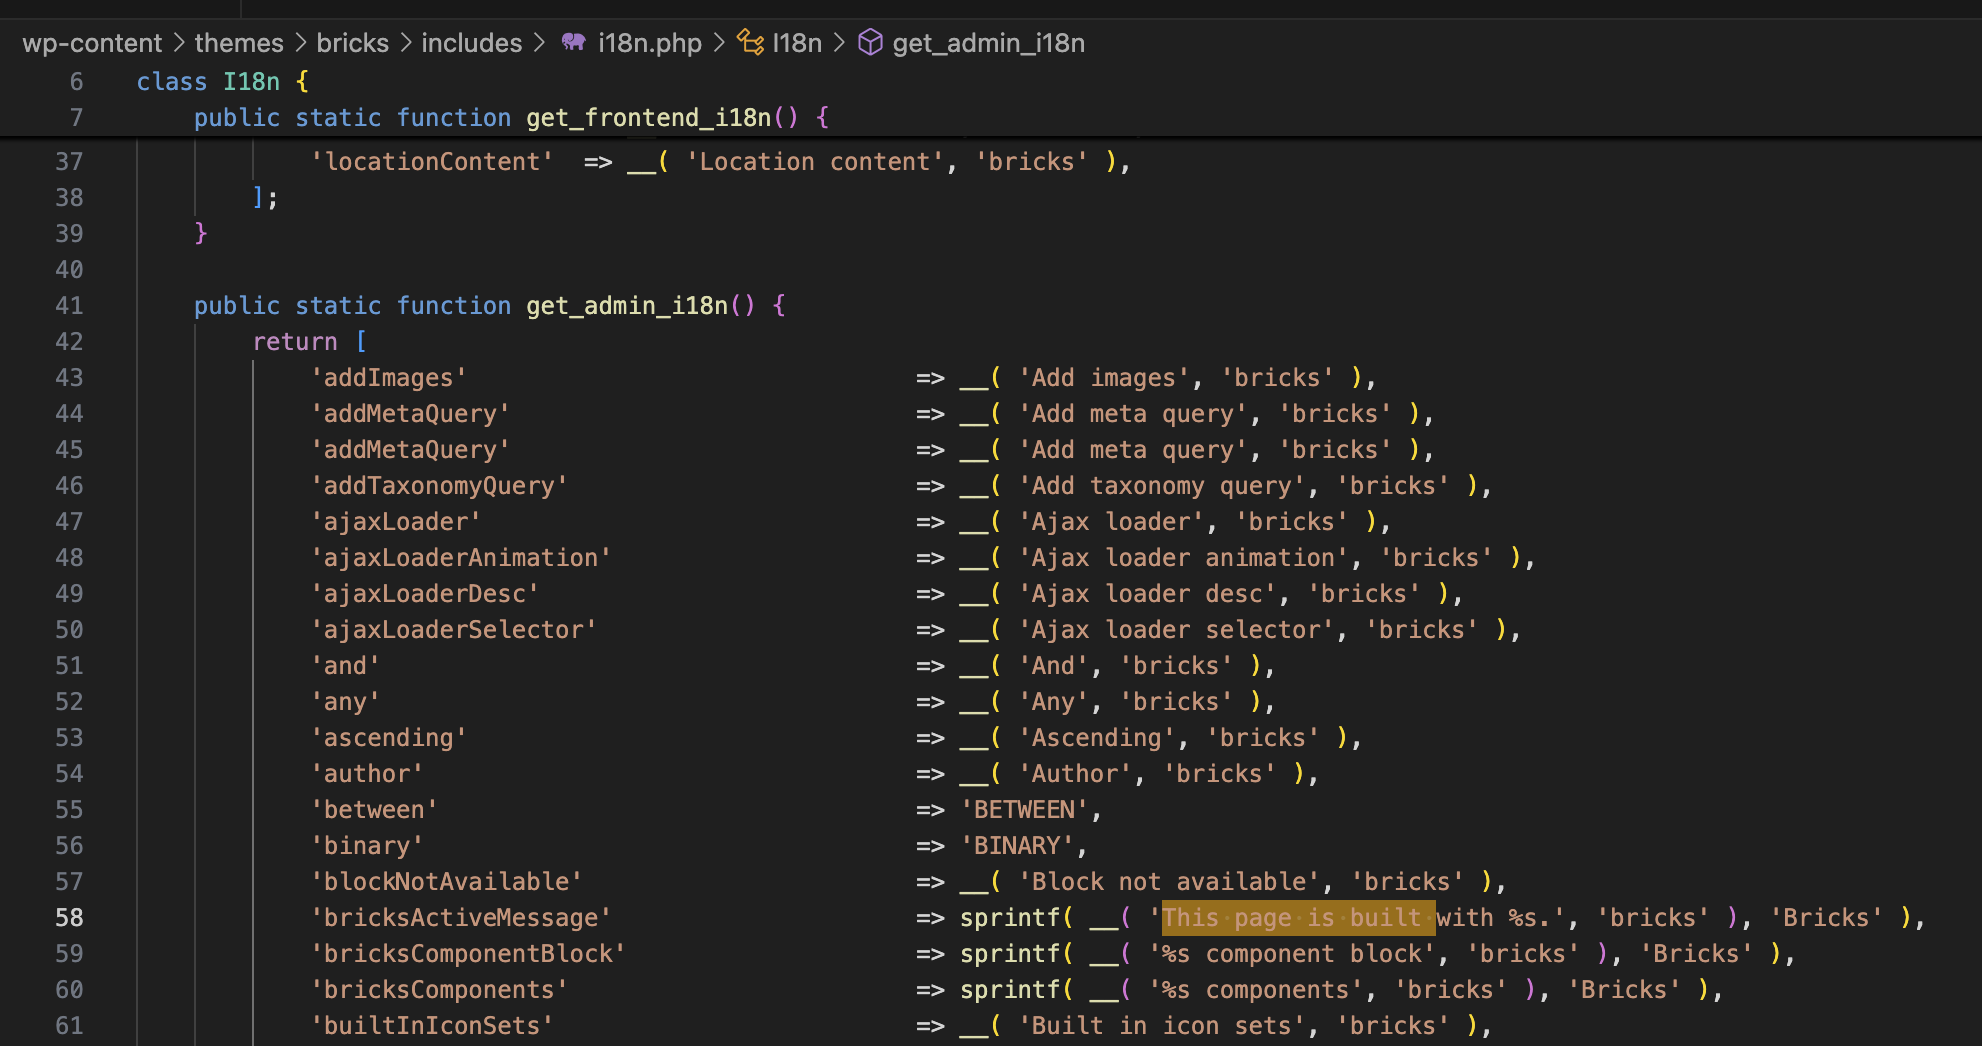Screen dimensions: 1982x1046
Task: Click the i18n.php file name in the breadcrumb
Action: click(x=649, y=43)
